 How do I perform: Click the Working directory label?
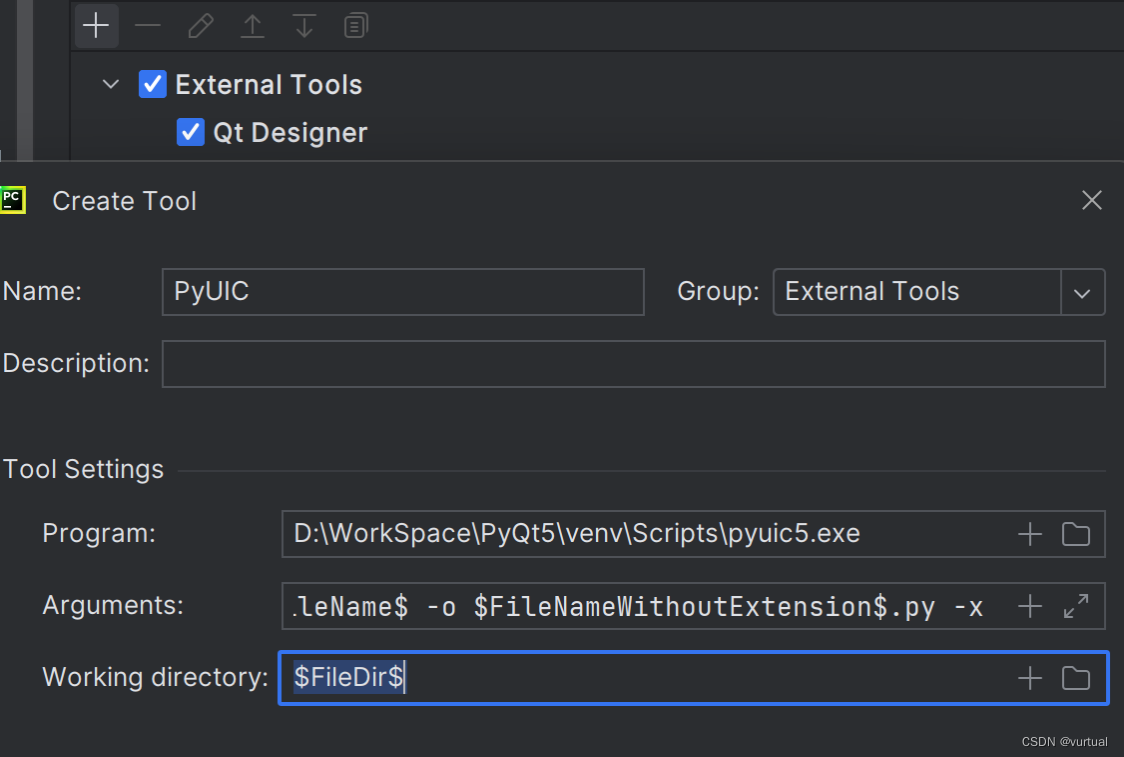156,677
